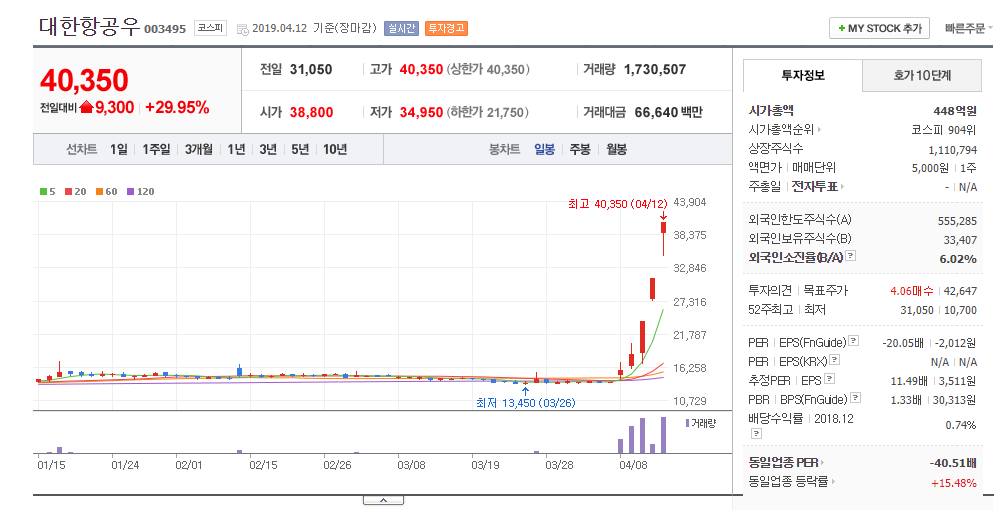Click the 최고 40,350 (04/12) chart marker
This screenshot has height=510, width=1006.
(617, 204)
